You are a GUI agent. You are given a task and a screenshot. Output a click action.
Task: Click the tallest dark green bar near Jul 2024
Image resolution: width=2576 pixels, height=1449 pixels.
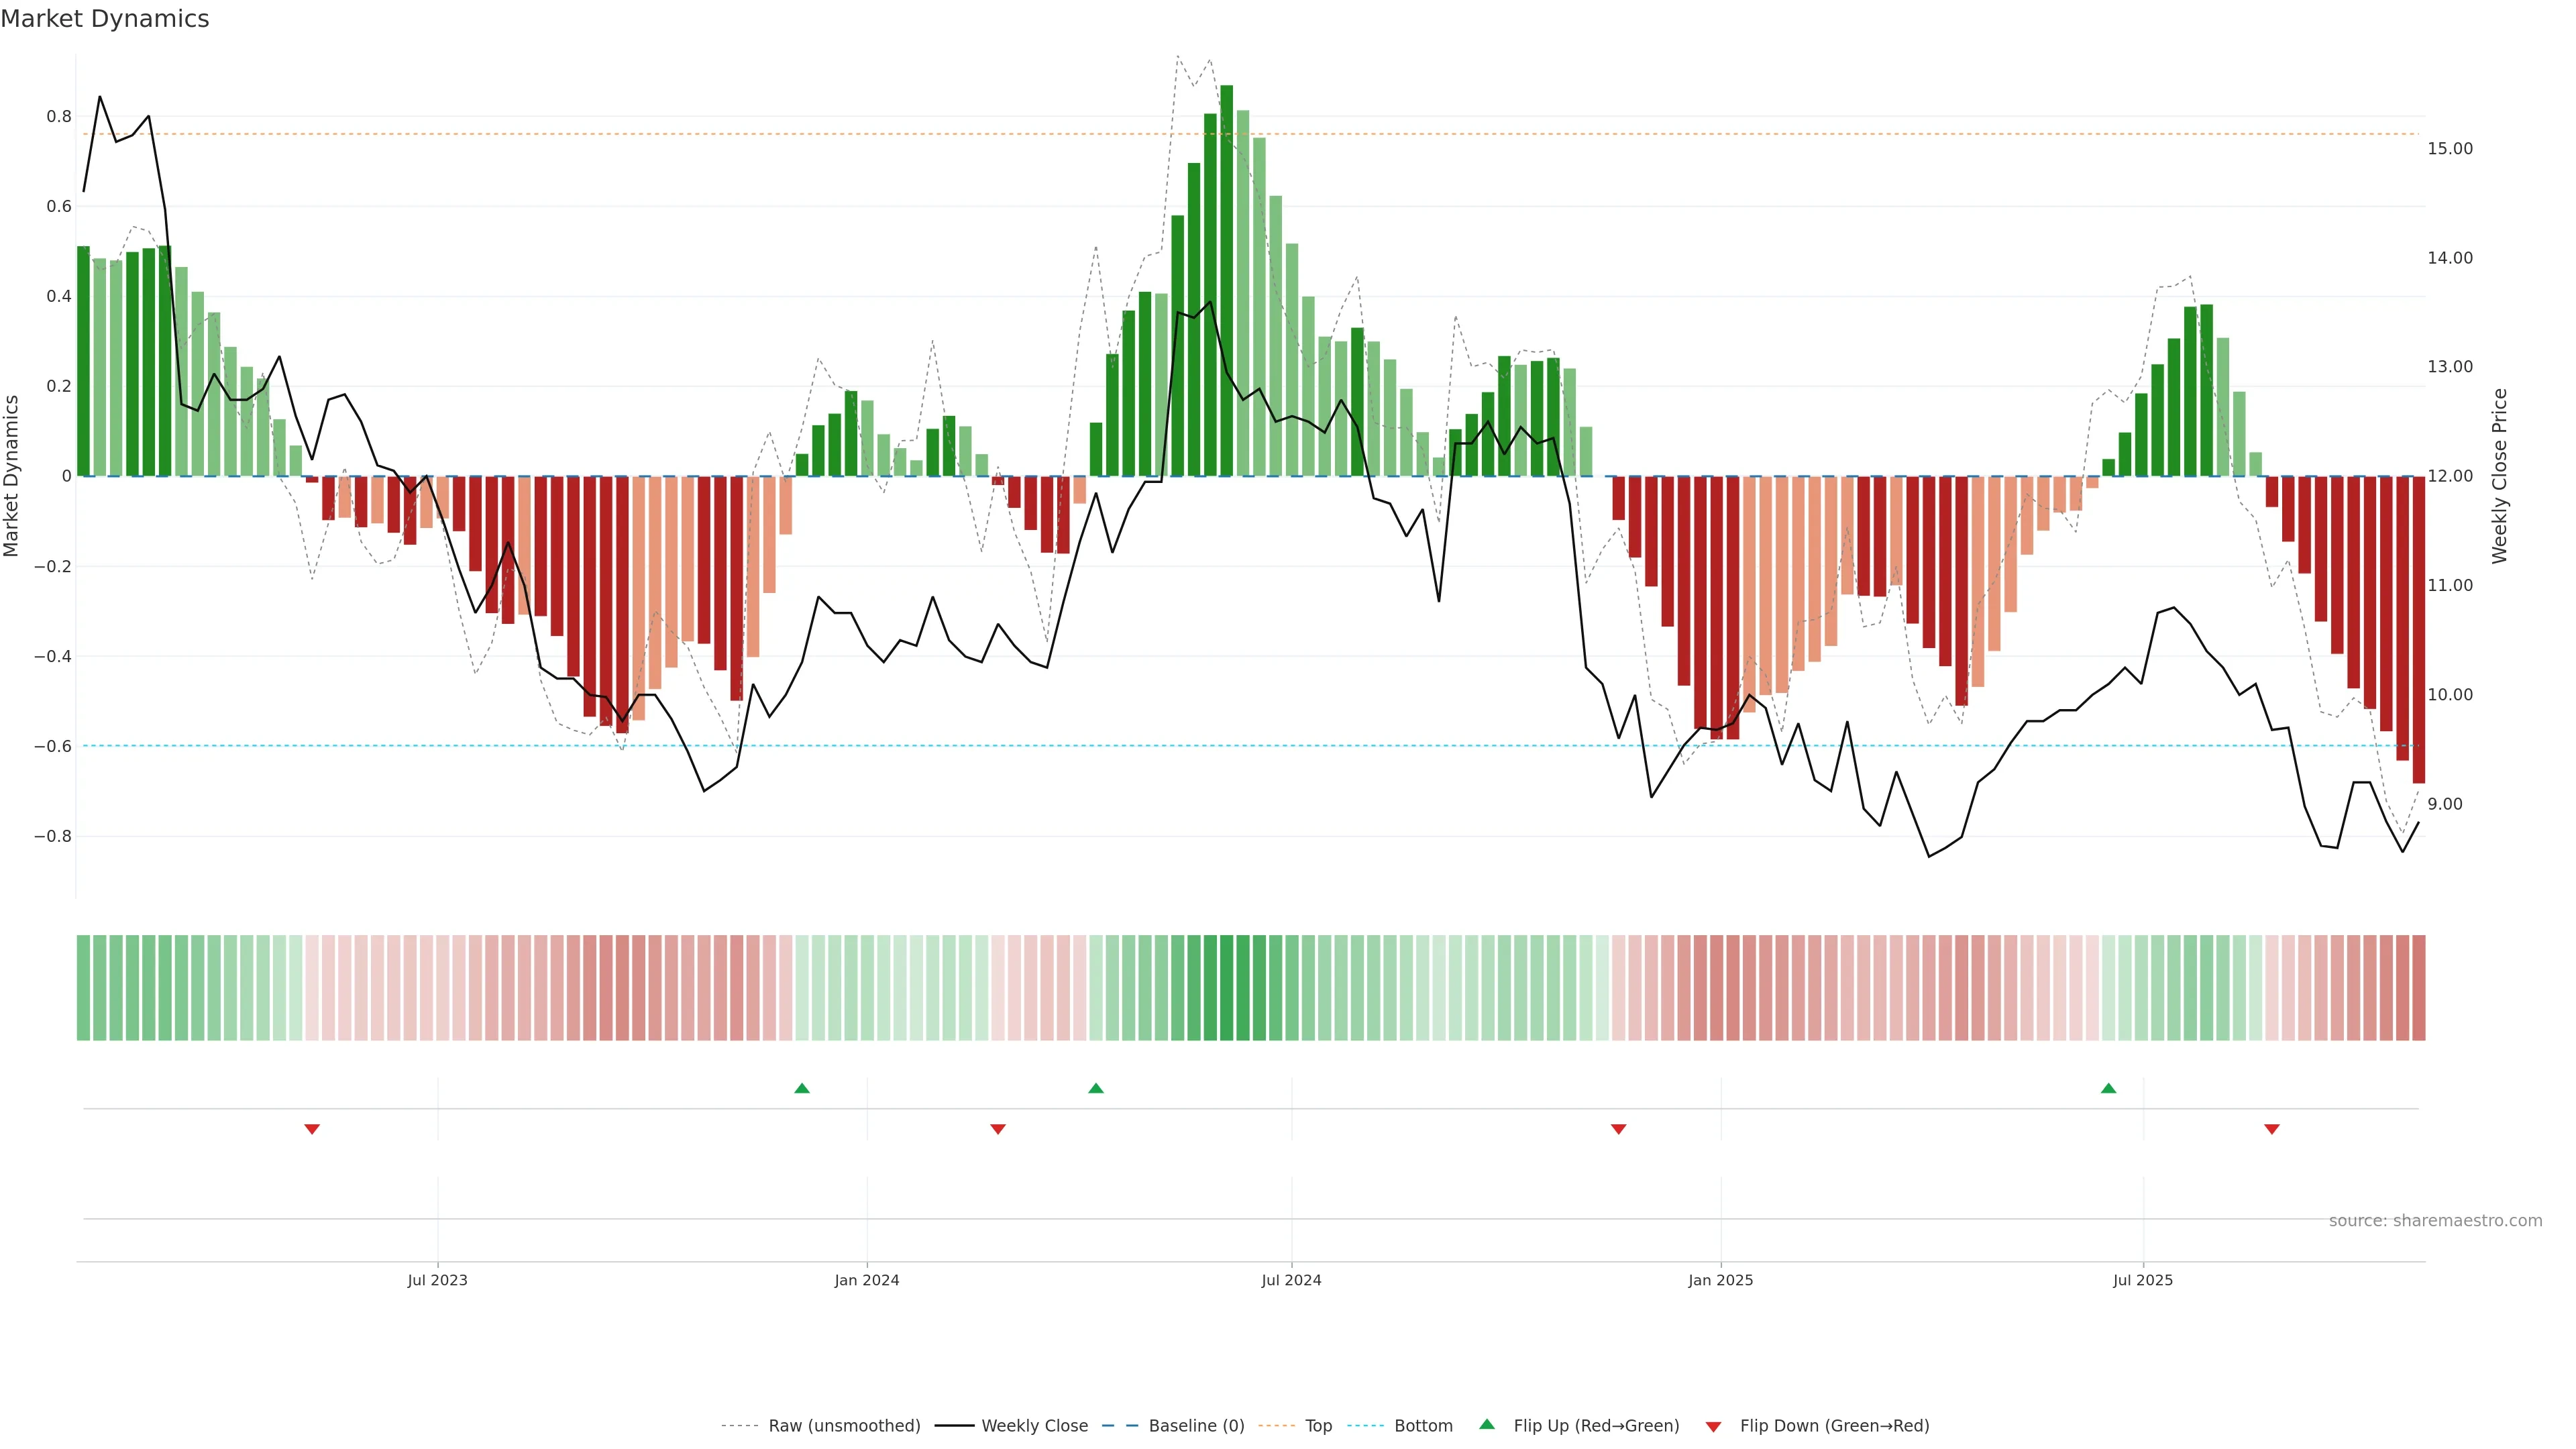coord(1226,280)
